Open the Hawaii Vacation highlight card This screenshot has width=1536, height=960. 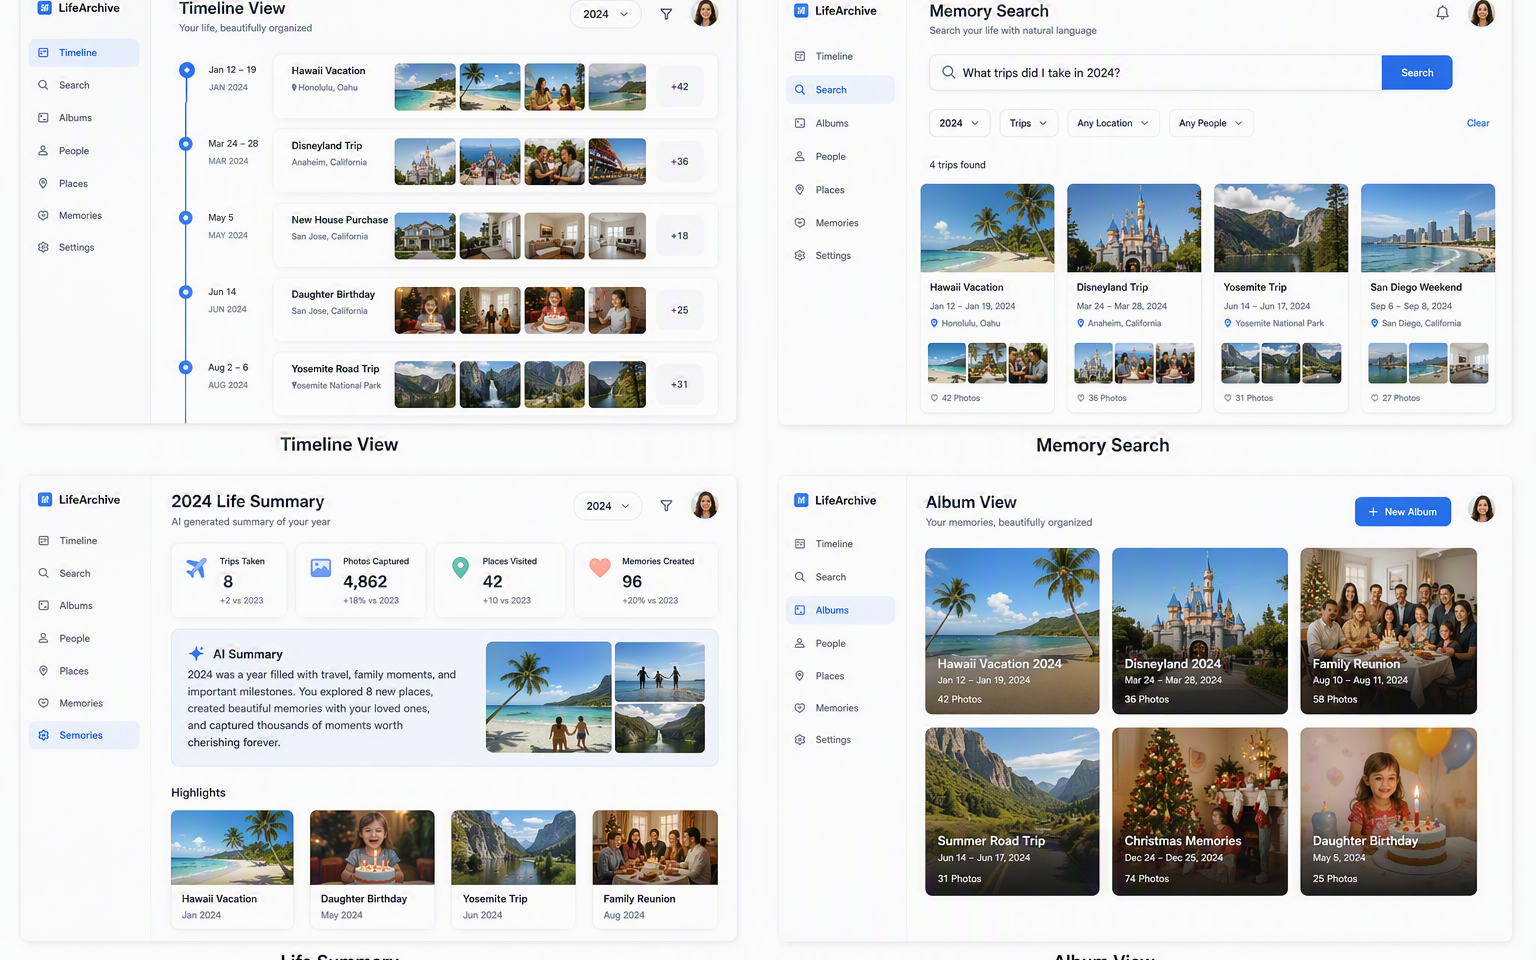tap(232, 869)
